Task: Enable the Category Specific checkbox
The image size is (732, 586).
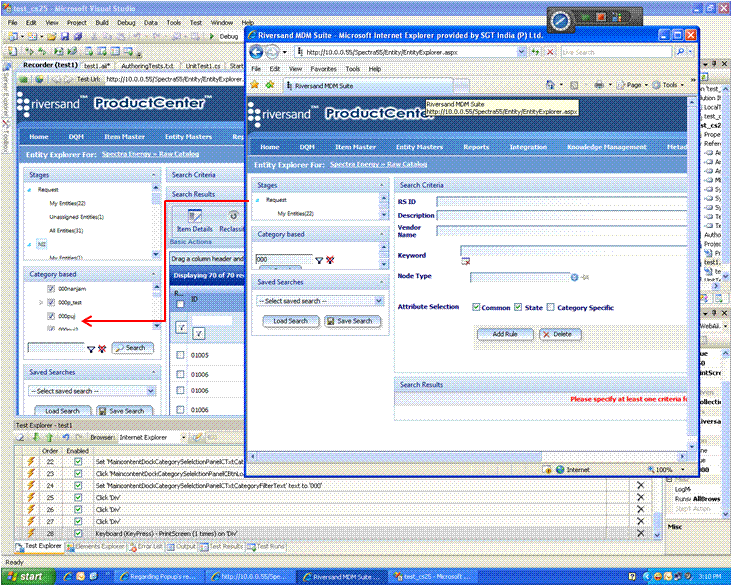Action: coord(550,307)
